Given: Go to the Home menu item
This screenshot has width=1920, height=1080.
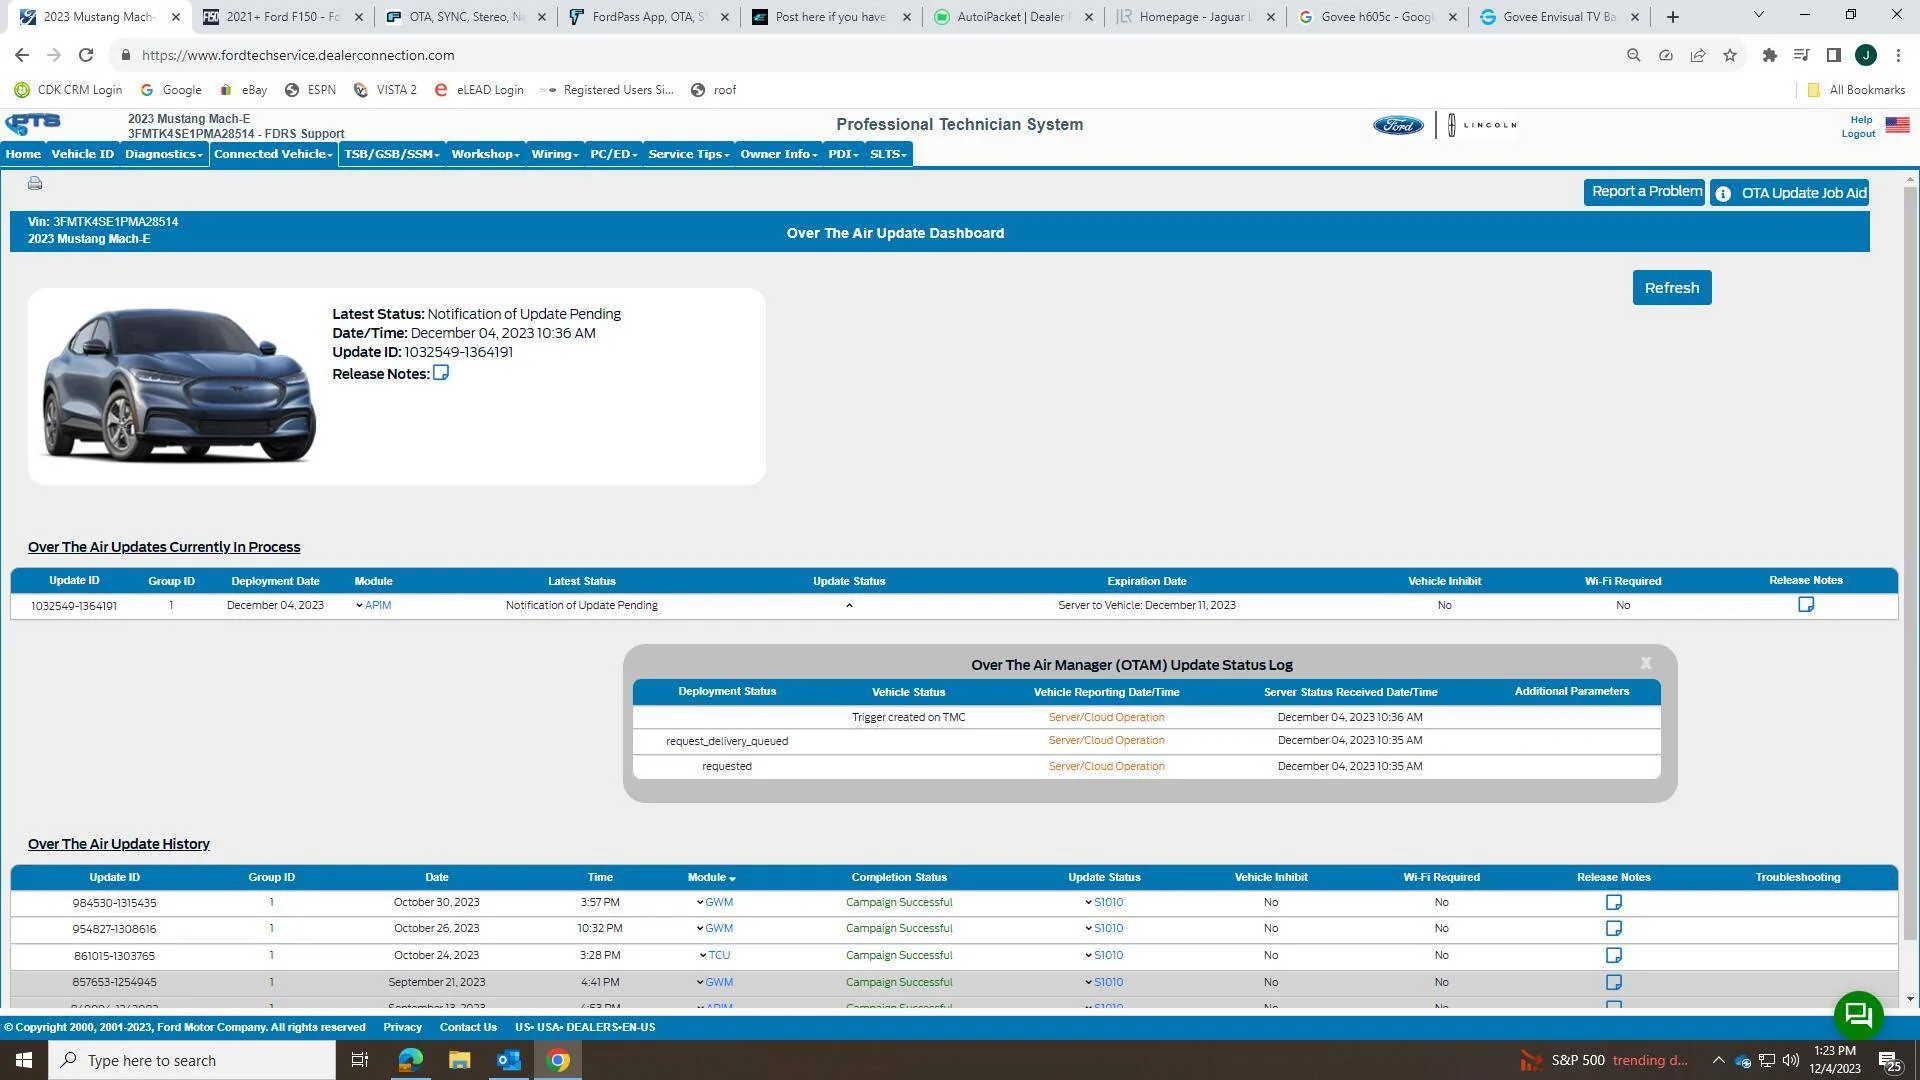Looking at the screenshot, I should [x=23, y=154].
